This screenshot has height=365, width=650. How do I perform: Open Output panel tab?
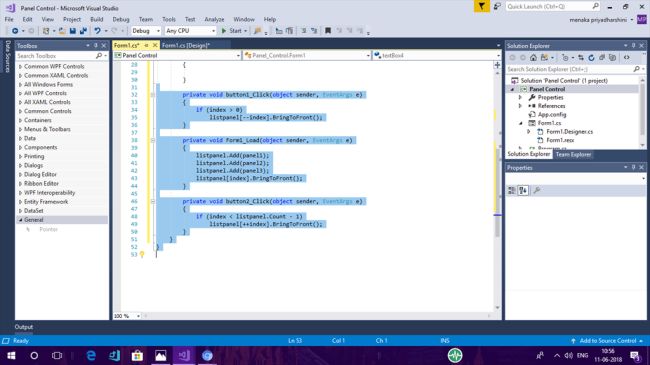24,327
